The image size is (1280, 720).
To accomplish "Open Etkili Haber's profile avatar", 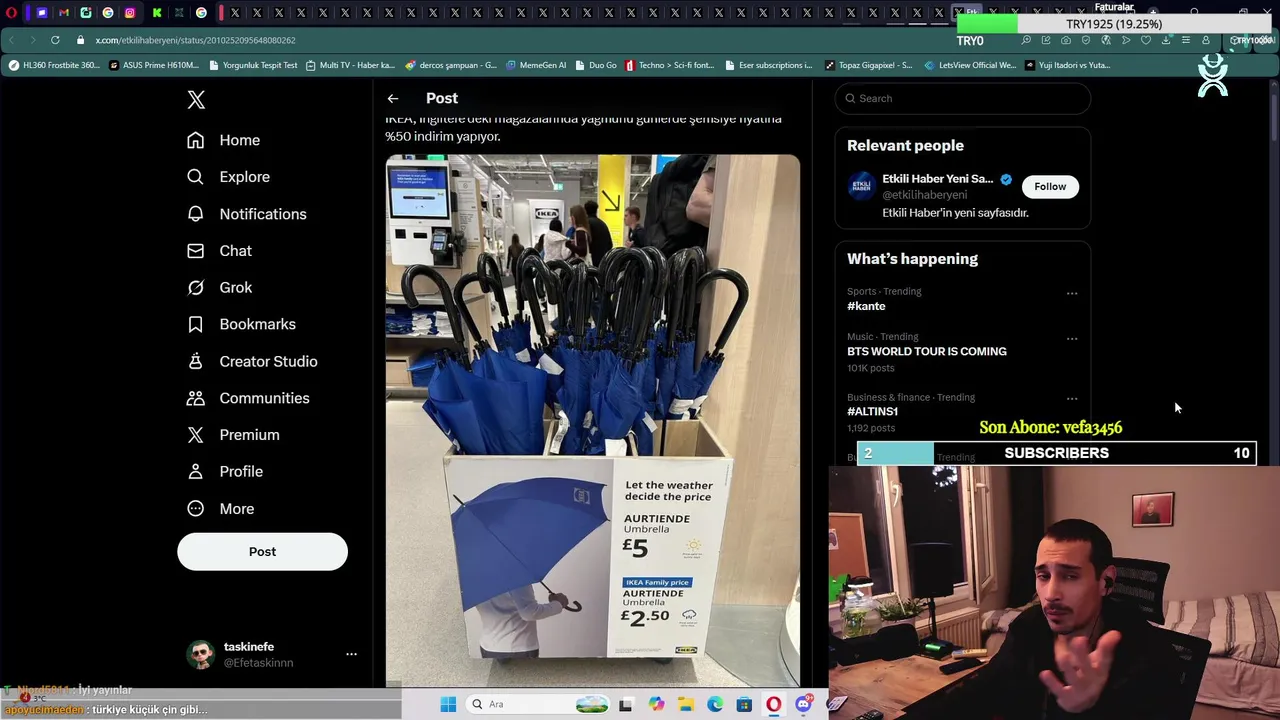I will [x=861, y=186].
